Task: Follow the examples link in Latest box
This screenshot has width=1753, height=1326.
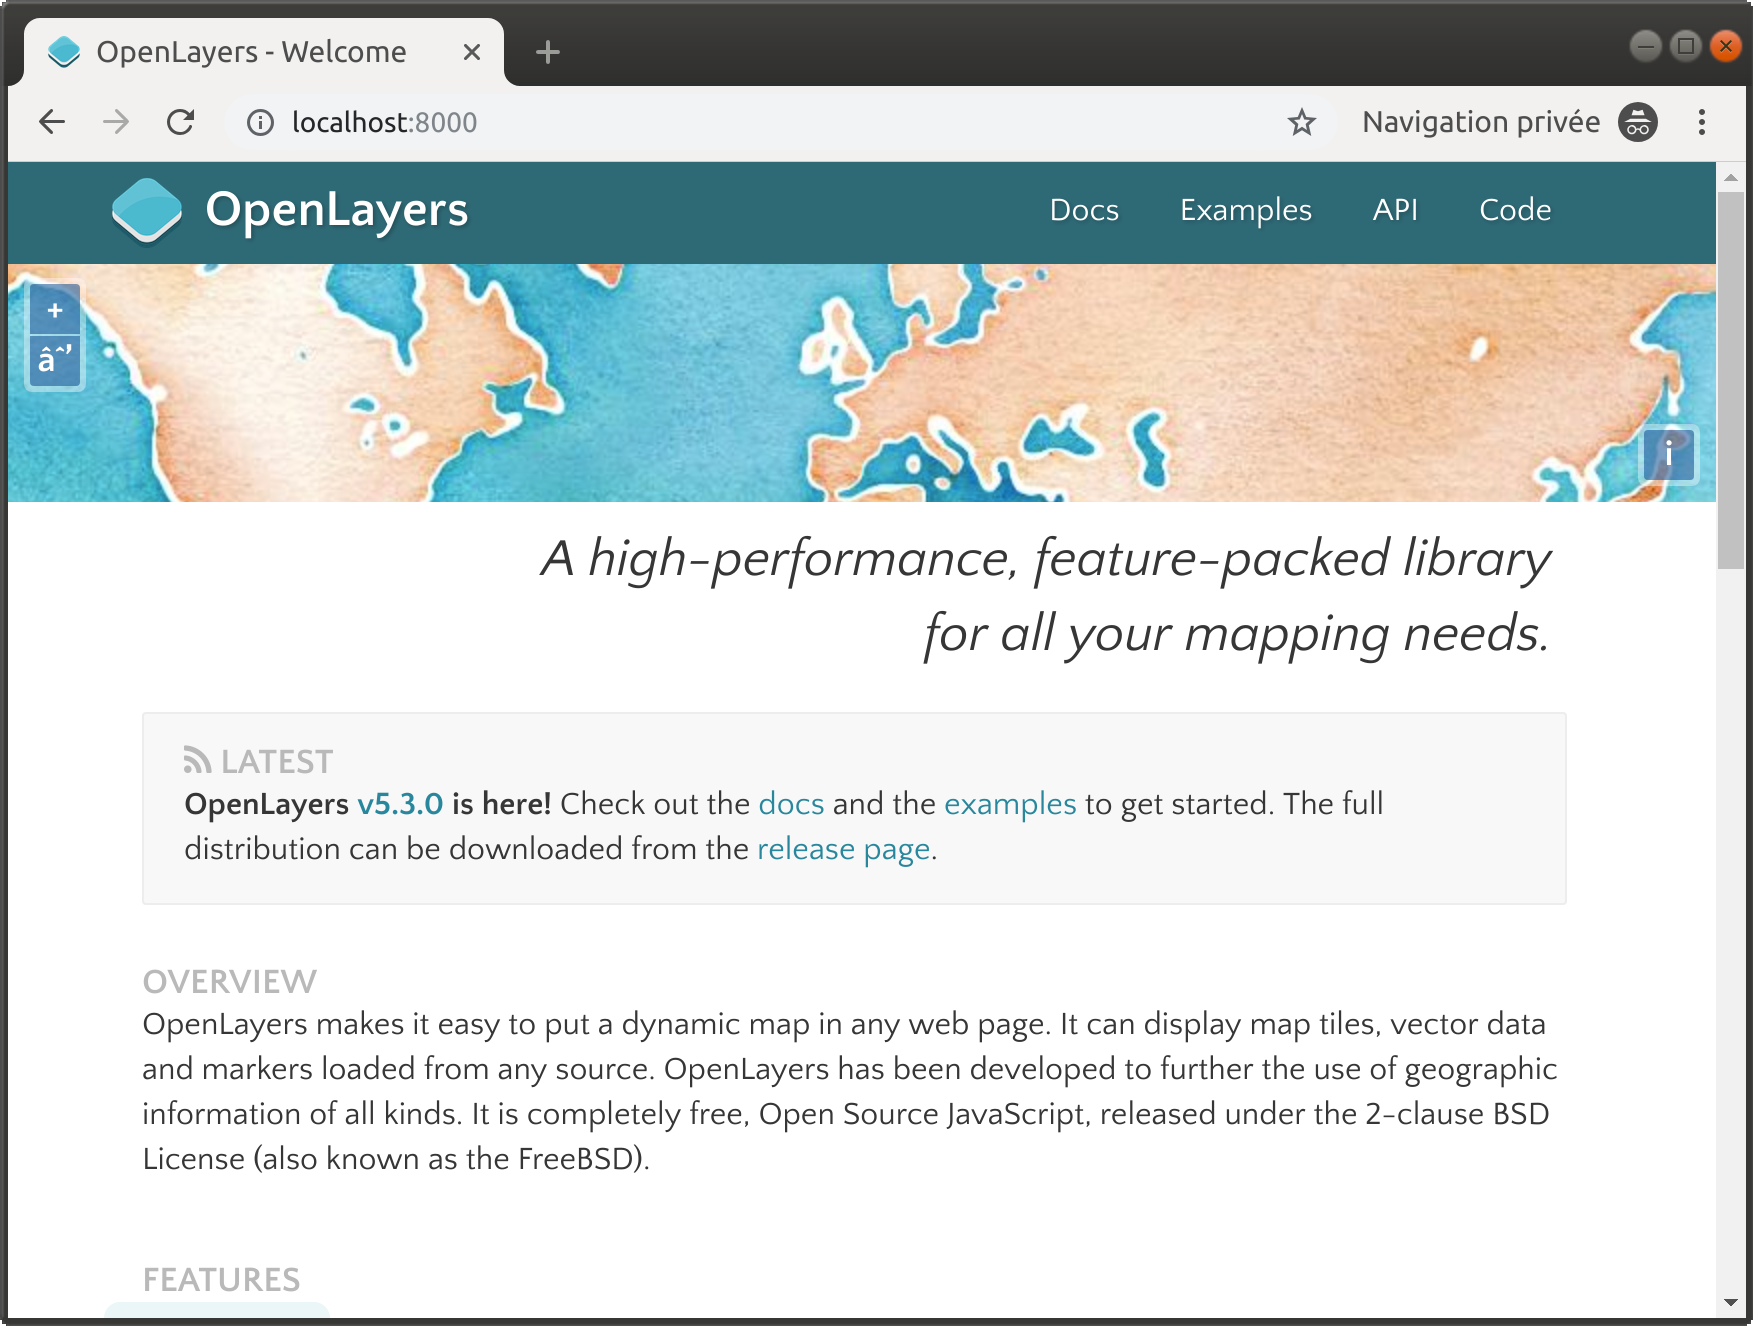Action: pyautogui.click(x=1010, y=804)
